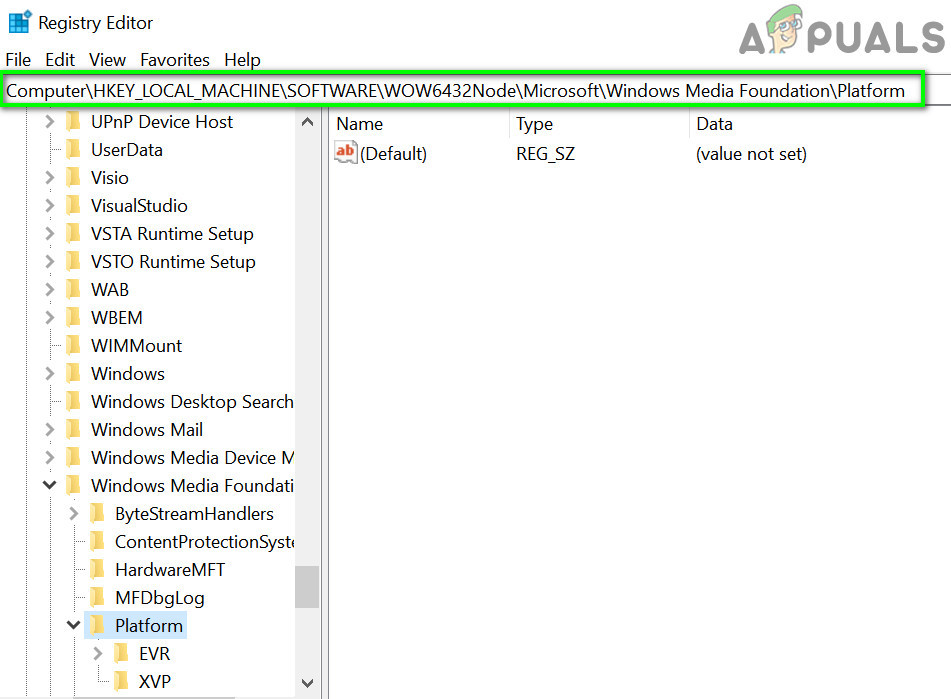Screen dimensions: 951x699
Task: Expand the Windows Mail key
Action: (x=50, y=429)
